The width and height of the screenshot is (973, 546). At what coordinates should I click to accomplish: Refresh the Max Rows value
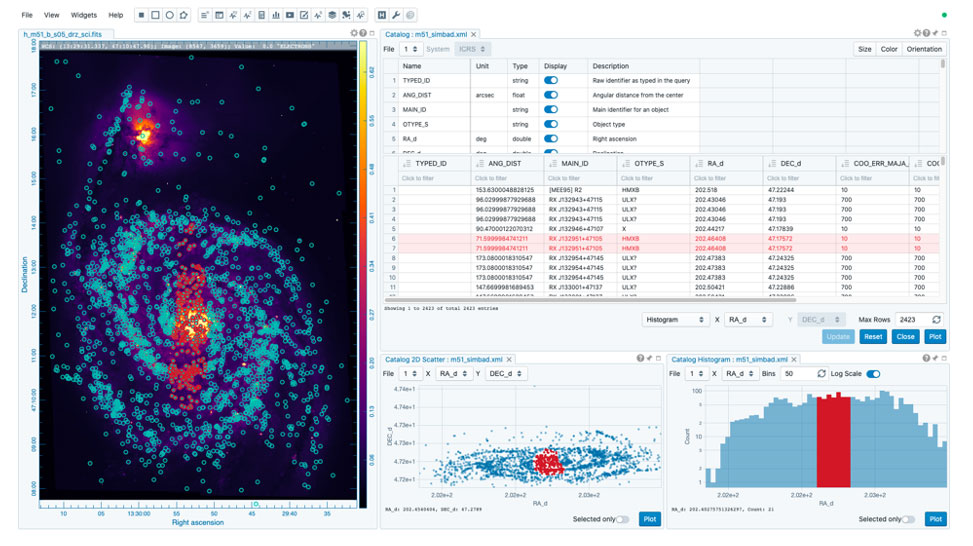click(x=936, y=319)
